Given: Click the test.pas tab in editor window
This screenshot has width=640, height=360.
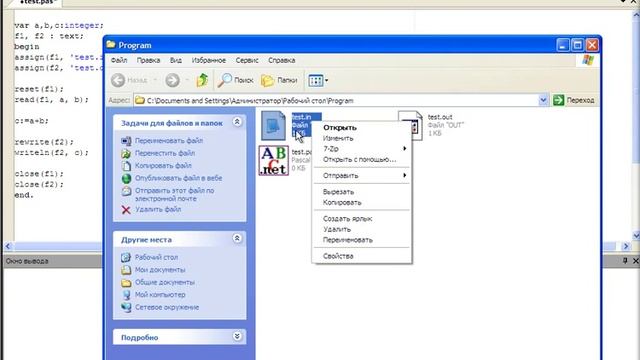Looking at the screenshot, I should (x=38, y=2).
